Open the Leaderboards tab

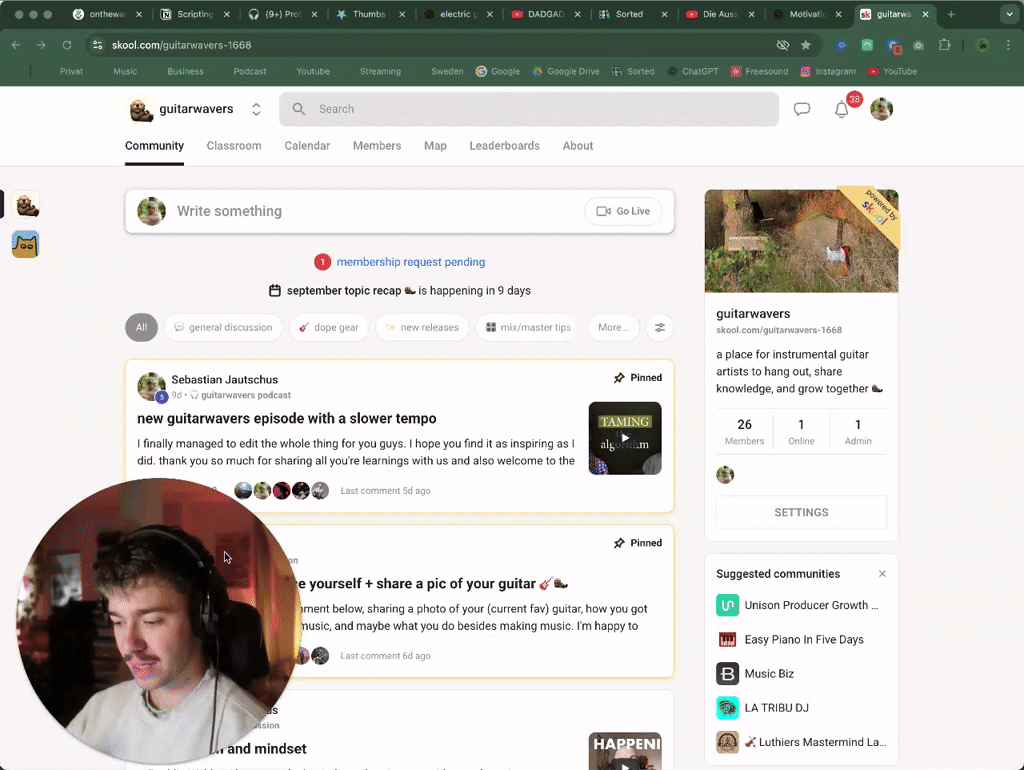[504, 146]
